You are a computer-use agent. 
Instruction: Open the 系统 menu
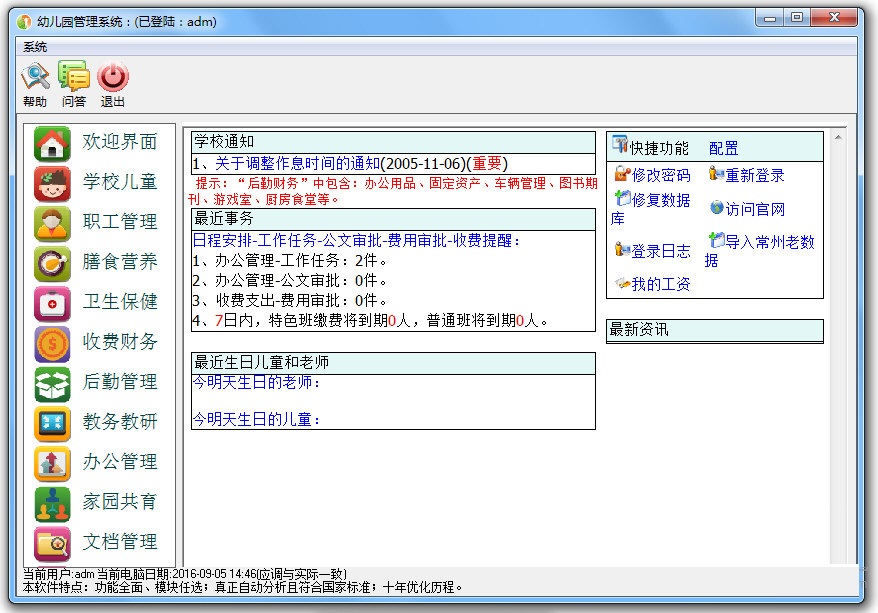point(35,47)
